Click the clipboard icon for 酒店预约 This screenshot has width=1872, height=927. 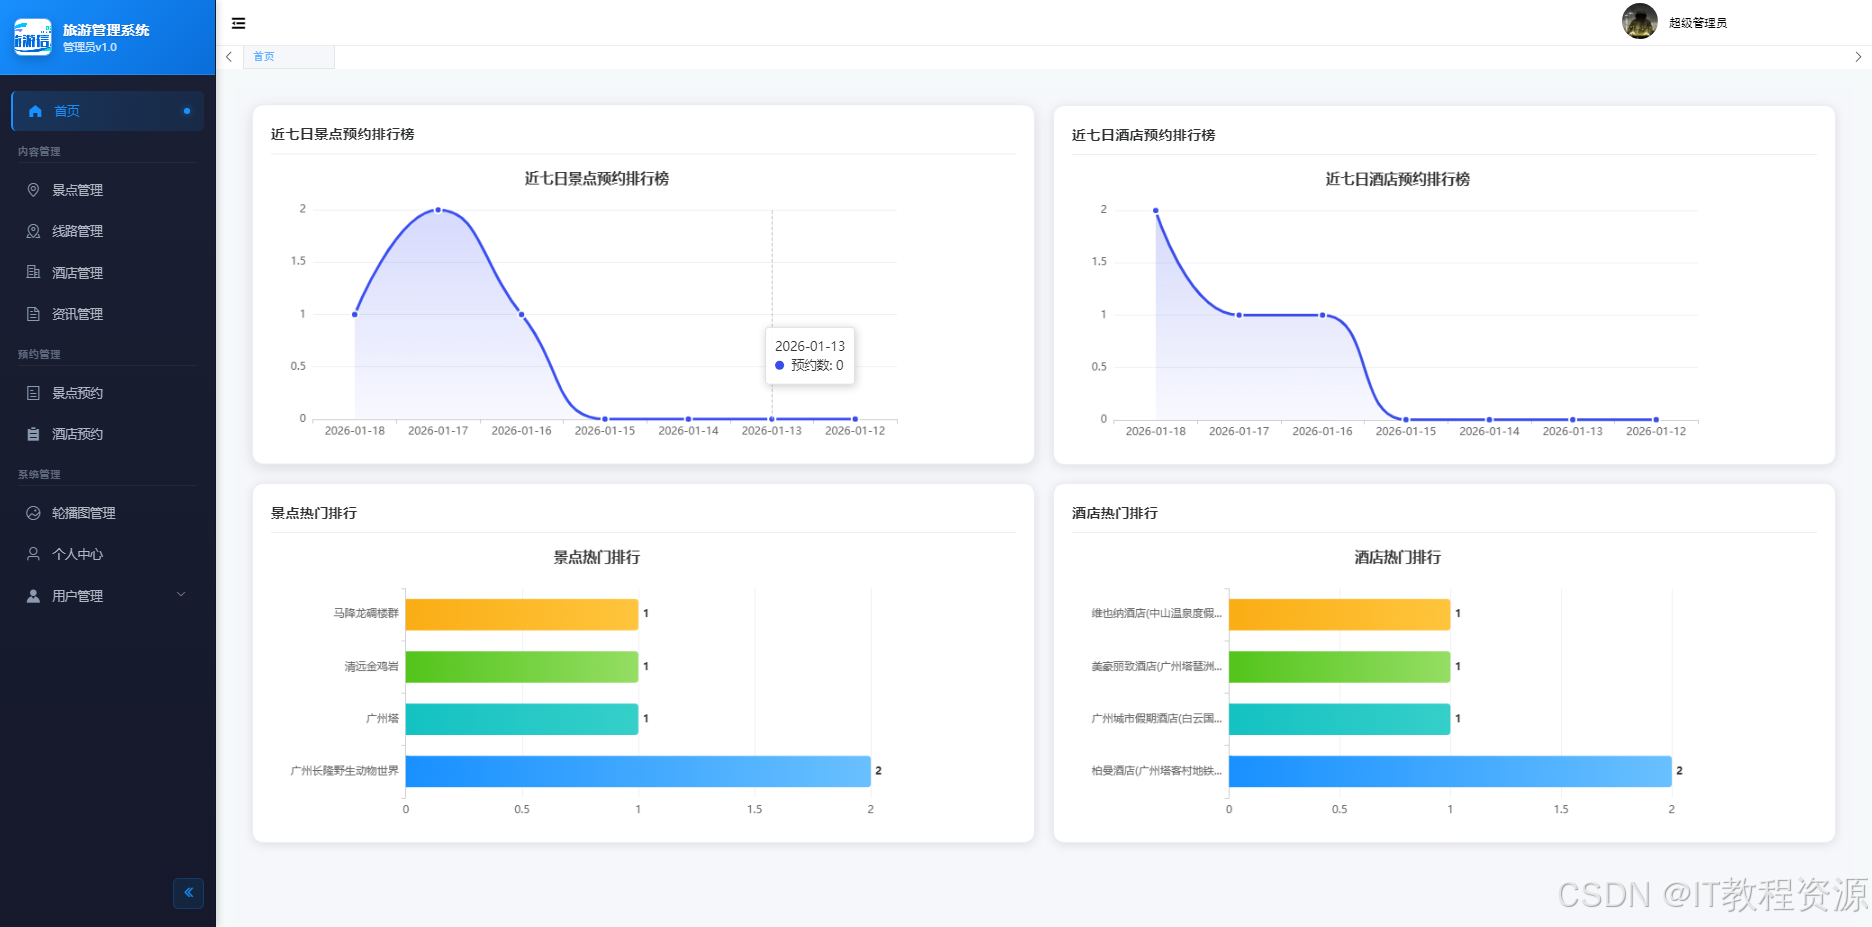point(33,434)
